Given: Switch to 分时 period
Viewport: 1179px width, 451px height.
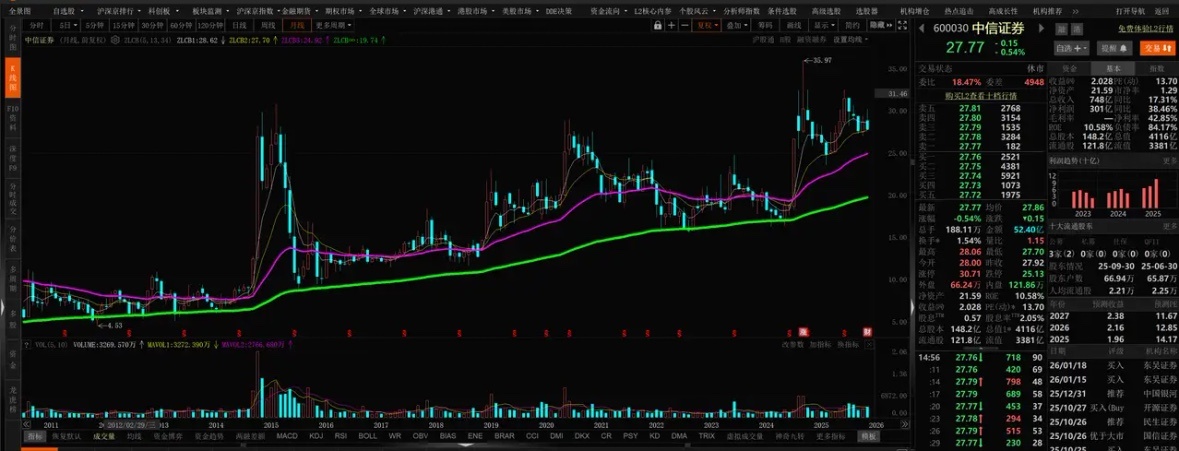Looking at the screenshot, I should click(x=37, y=25).
